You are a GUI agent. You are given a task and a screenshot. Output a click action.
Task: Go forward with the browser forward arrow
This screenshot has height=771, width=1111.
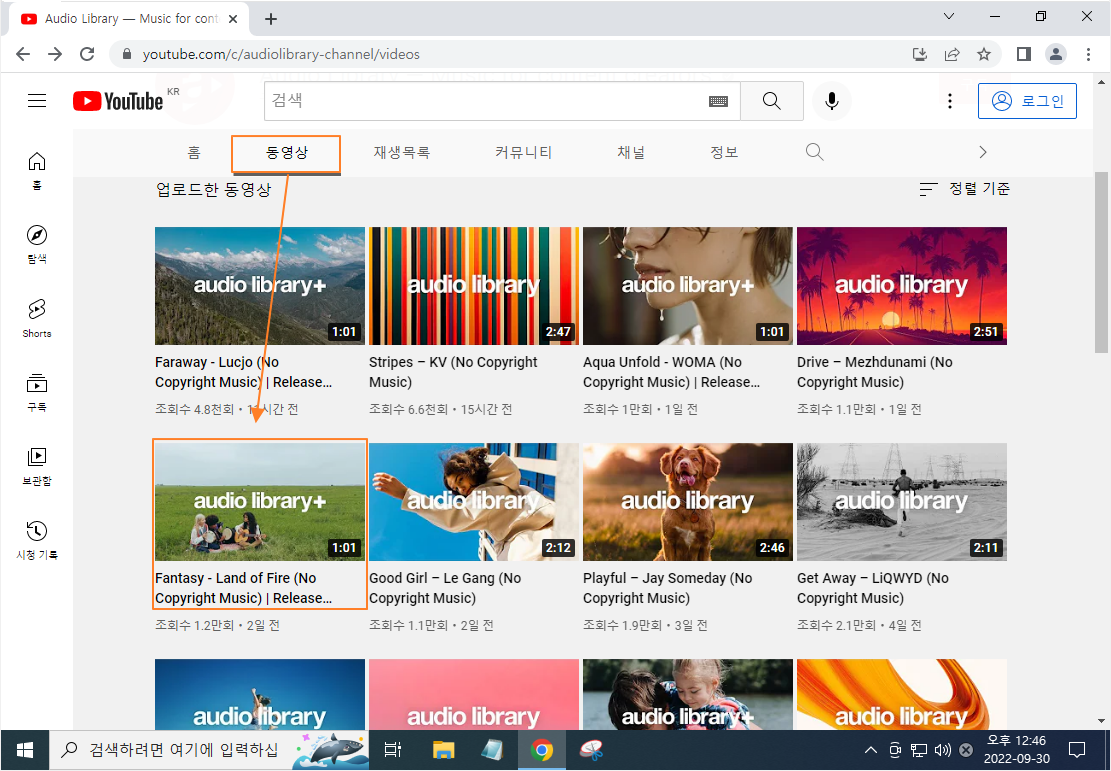coord(55,54)
